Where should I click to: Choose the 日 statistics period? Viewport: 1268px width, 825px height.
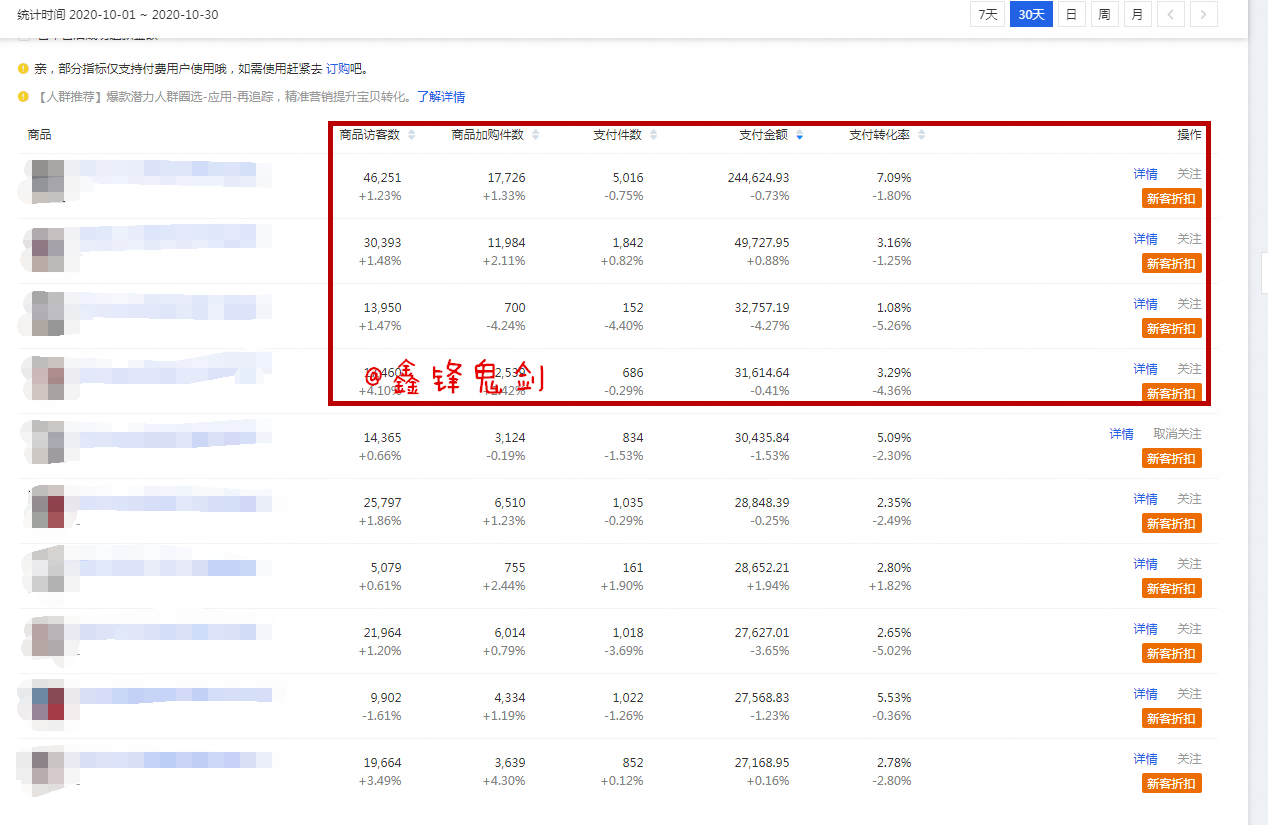coord(1071,14)
